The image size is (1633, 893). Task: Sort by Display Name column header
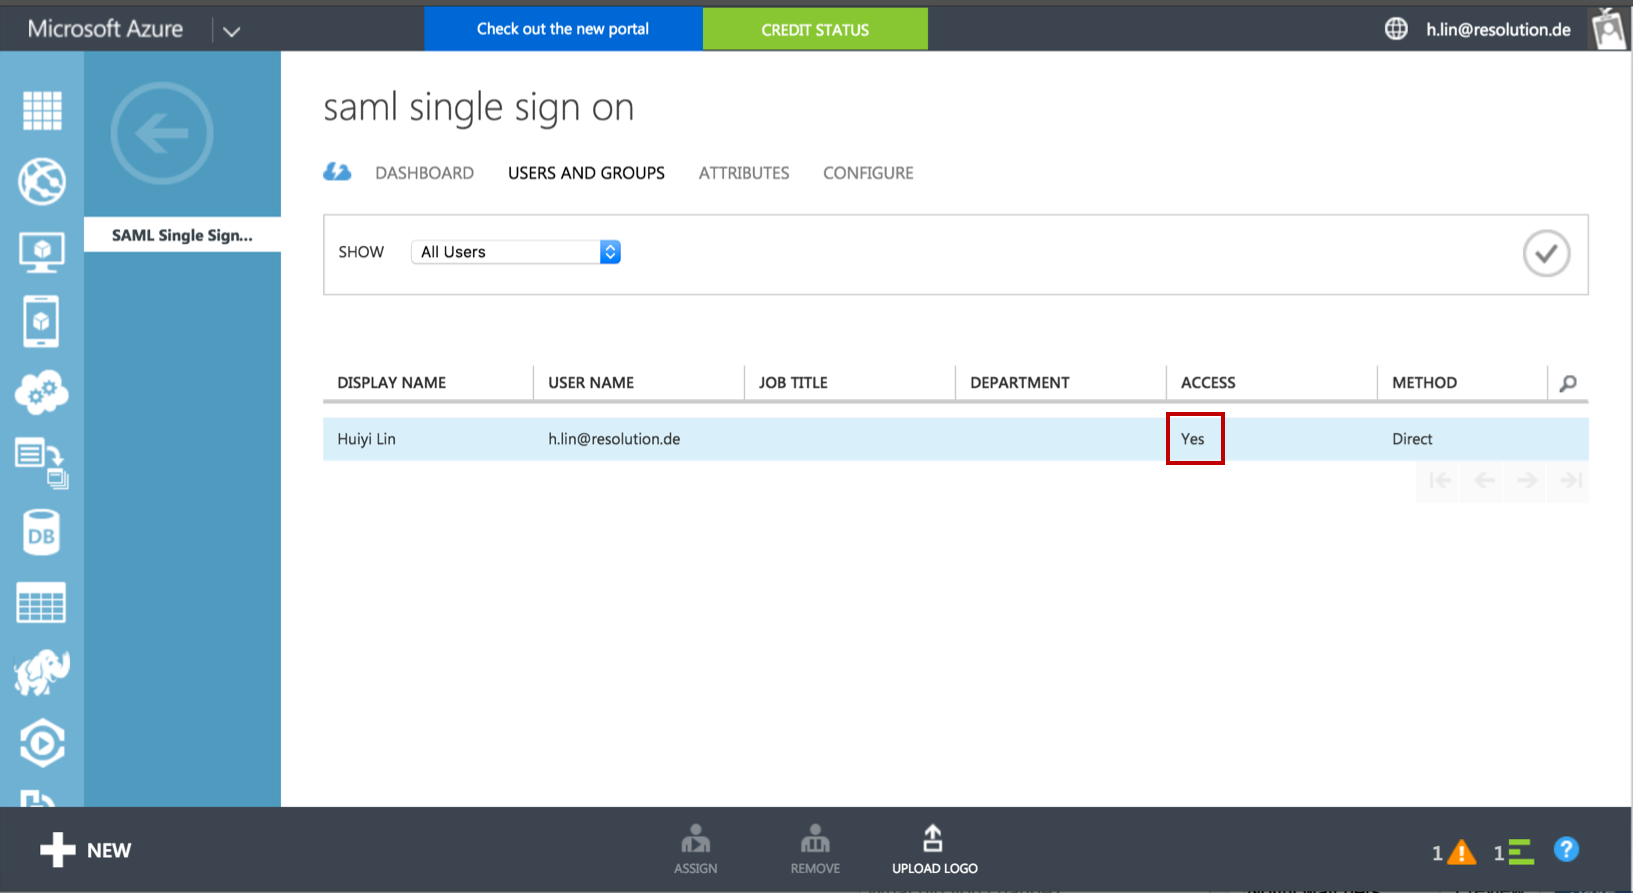point(392,382)
